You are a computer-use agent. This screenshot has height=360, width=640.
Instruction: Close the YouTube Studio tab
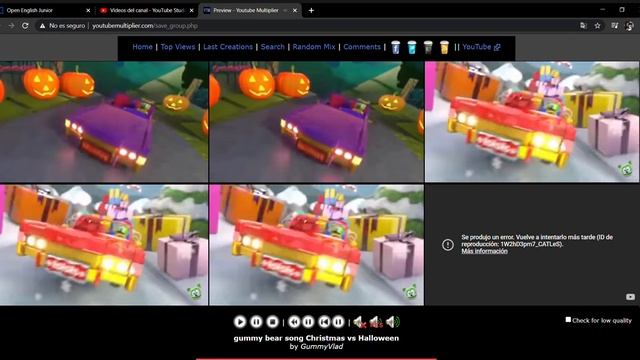(x=191, y=11)
